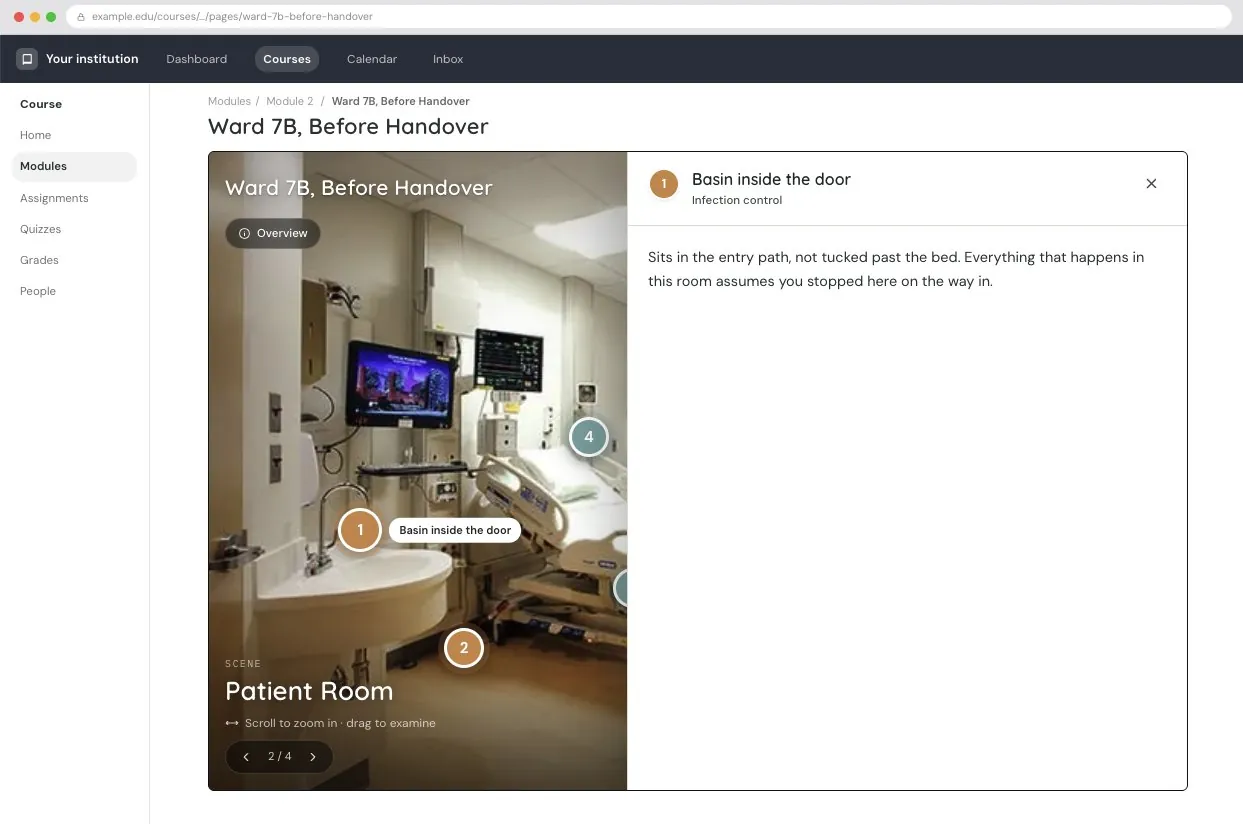Open the Courses nav tab
Viewport: 1243px width, 824px height.
pyautogui.click(x=287, y=59)
